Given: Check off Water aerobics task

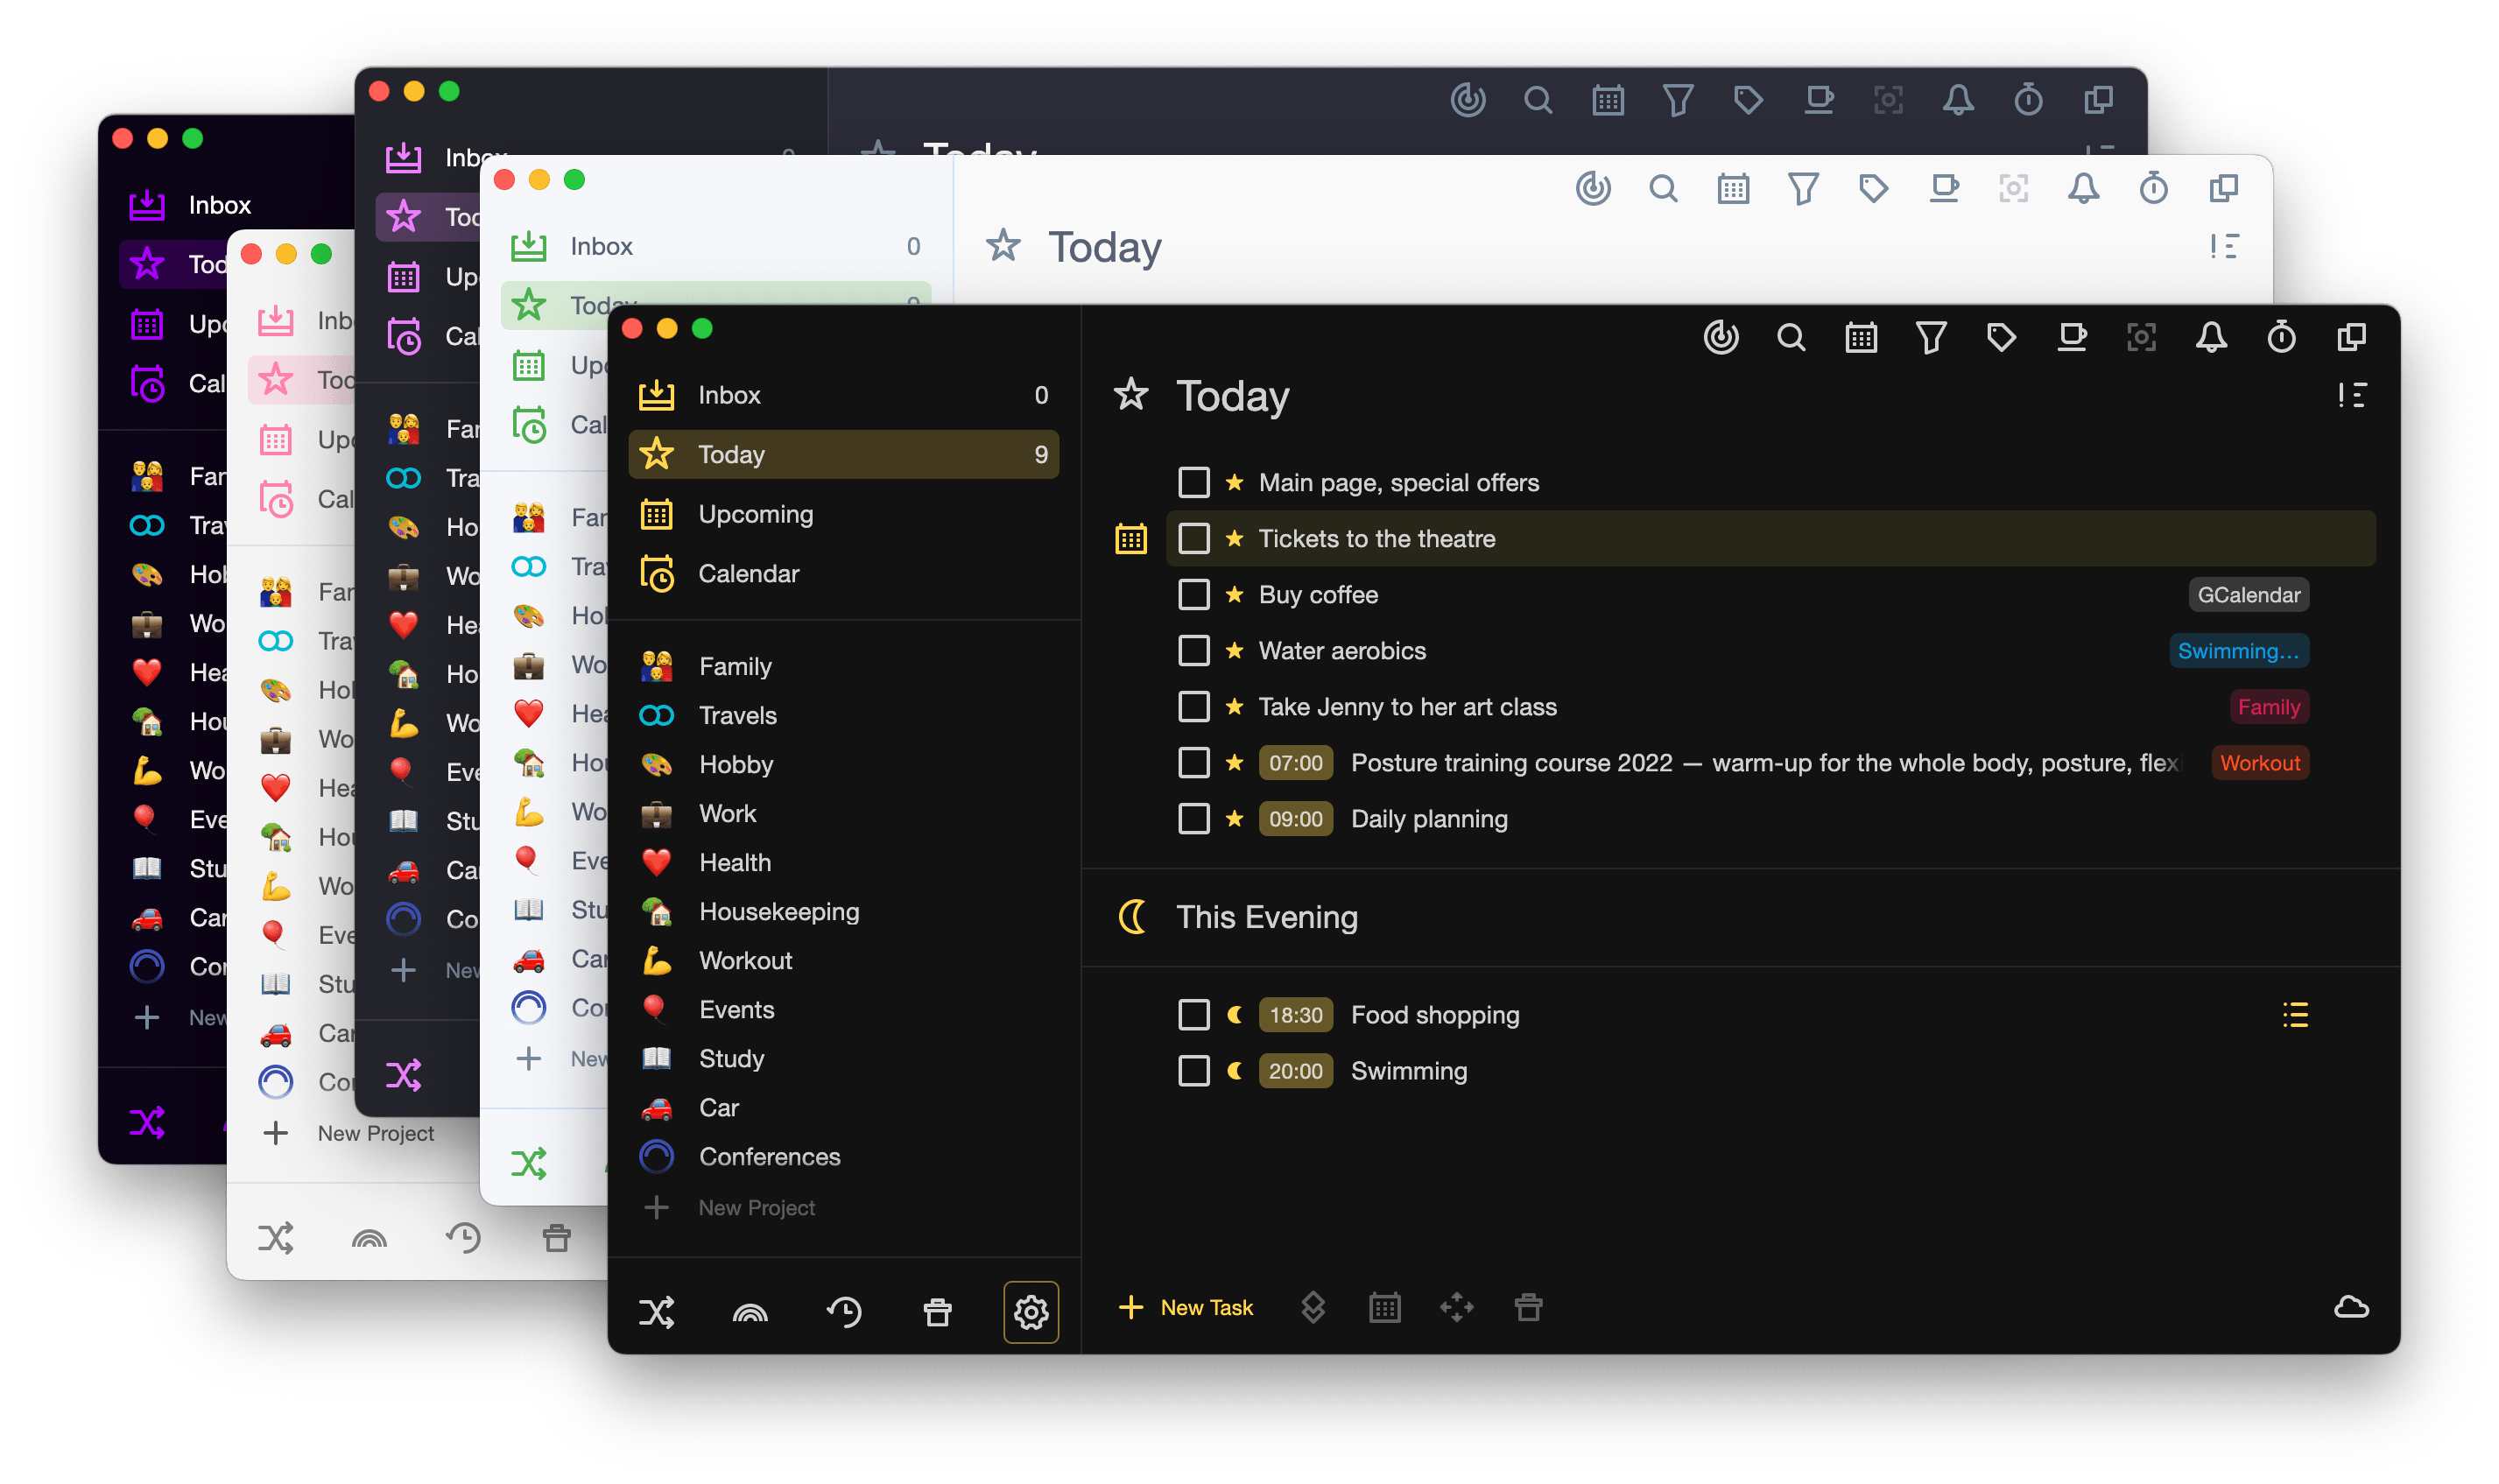Looking at the screenshot, I should point(1193,651).
